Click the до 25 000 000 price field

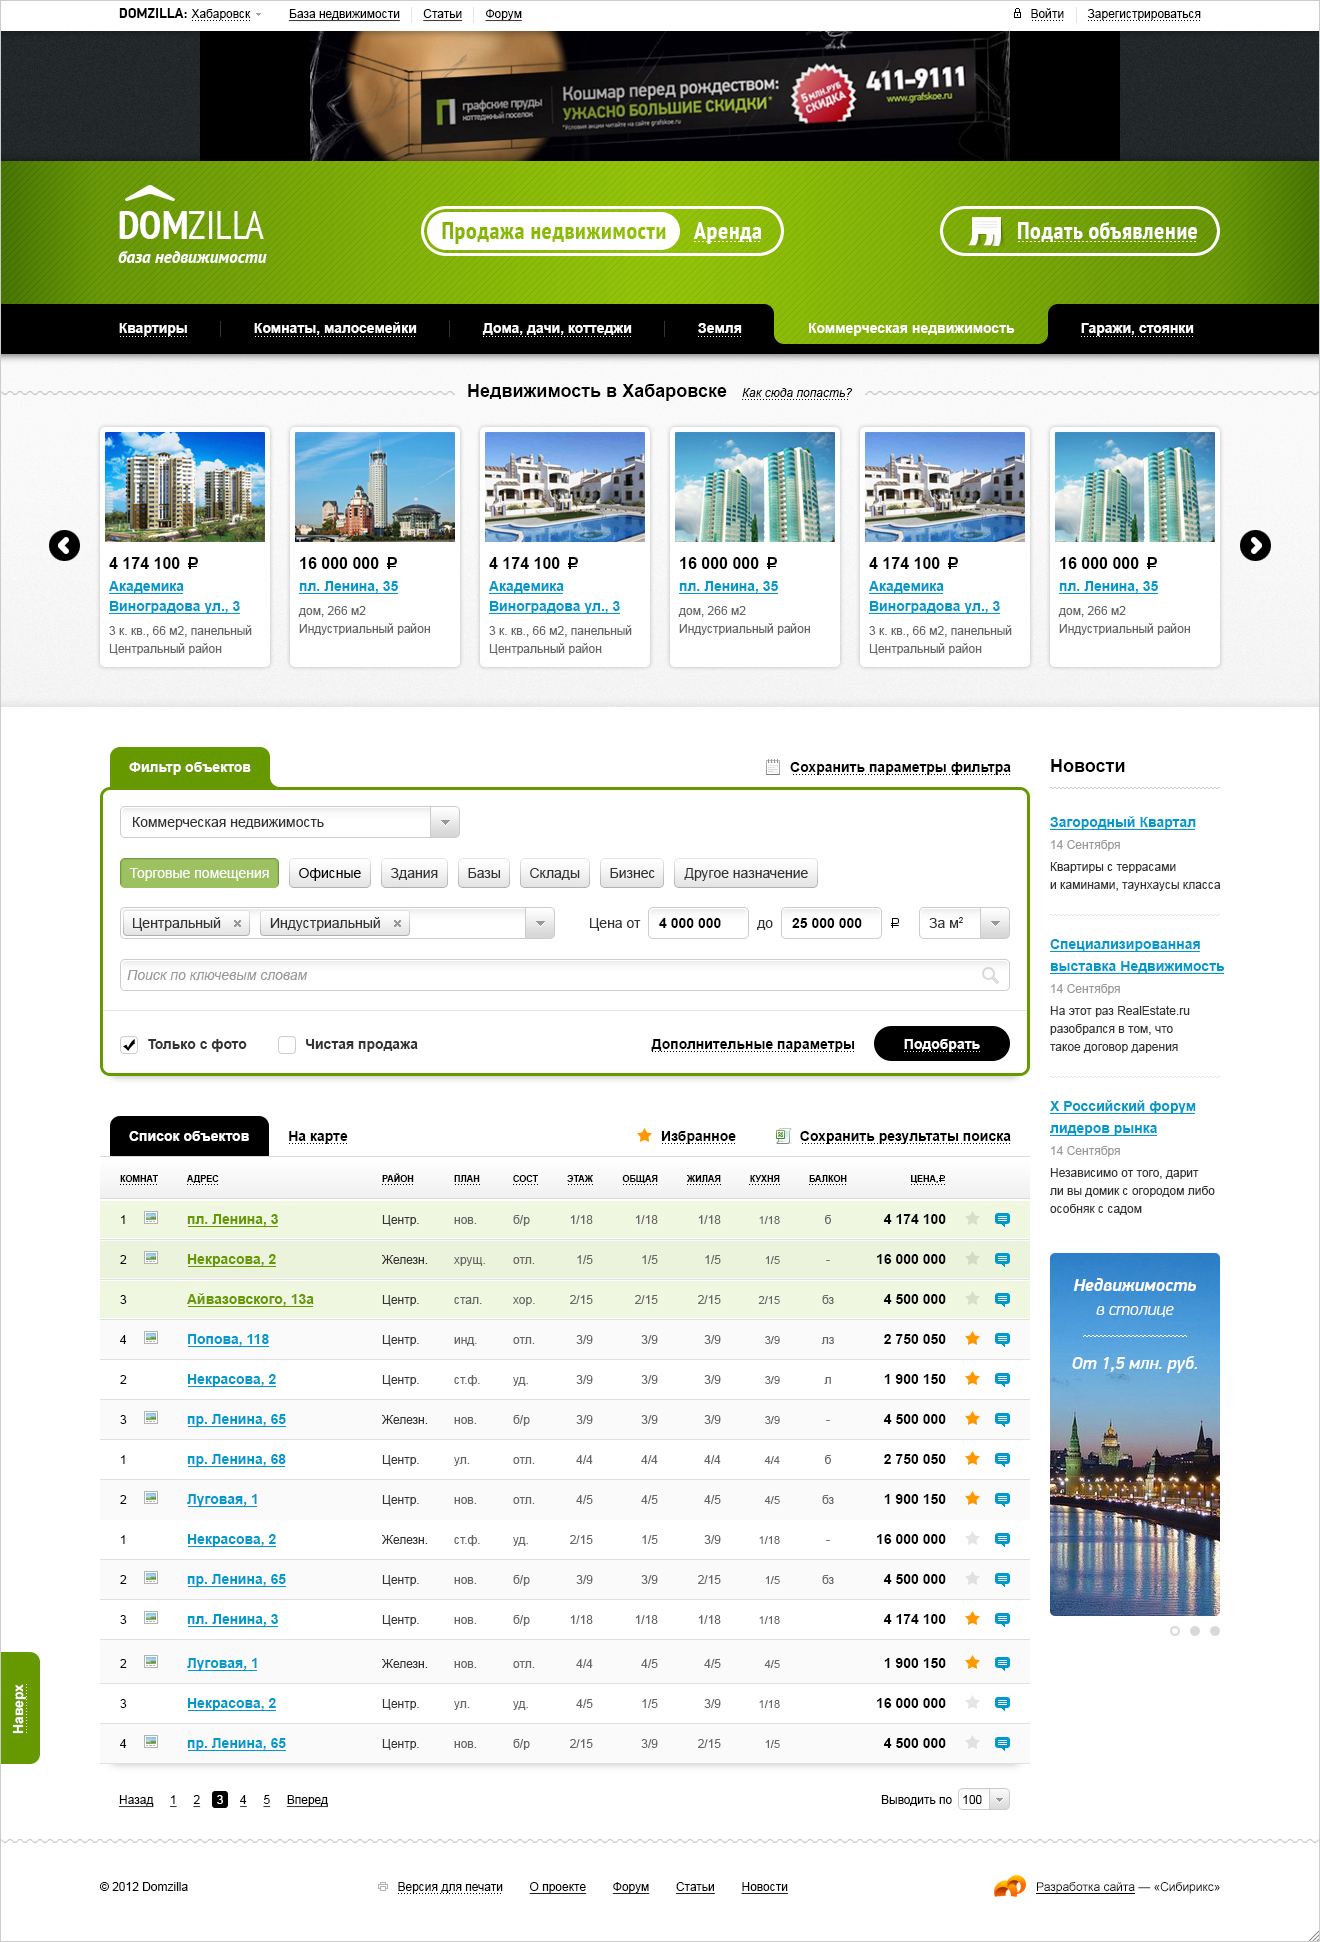831,923
